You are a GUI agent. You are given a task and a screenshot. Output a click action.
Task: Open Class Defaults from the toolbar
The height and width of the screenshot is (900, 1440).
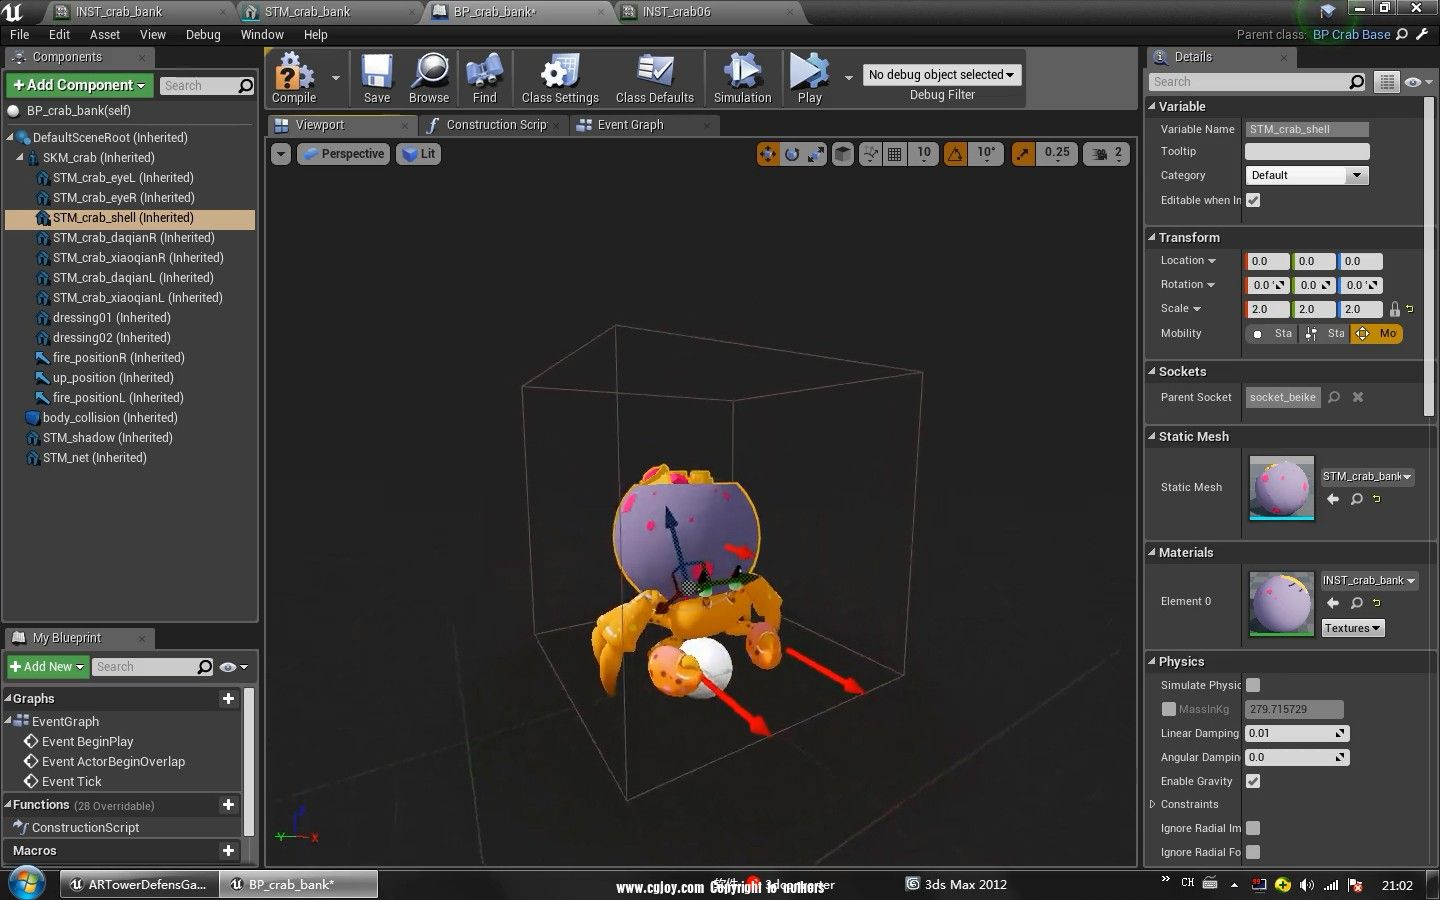pyautogui.click(x=655, y=71)
